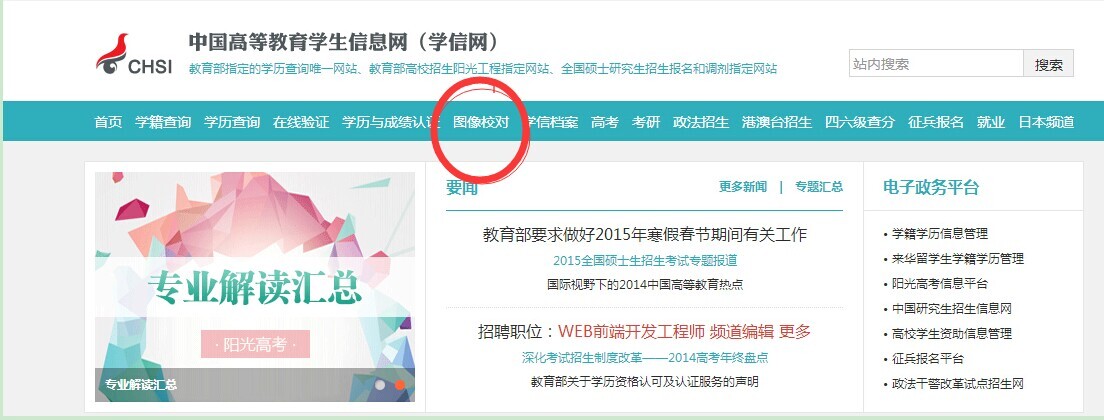
Task: Open the 教育部要求做好2015年寒假春节期间有关工作 headline
Action: coord(645,234)
